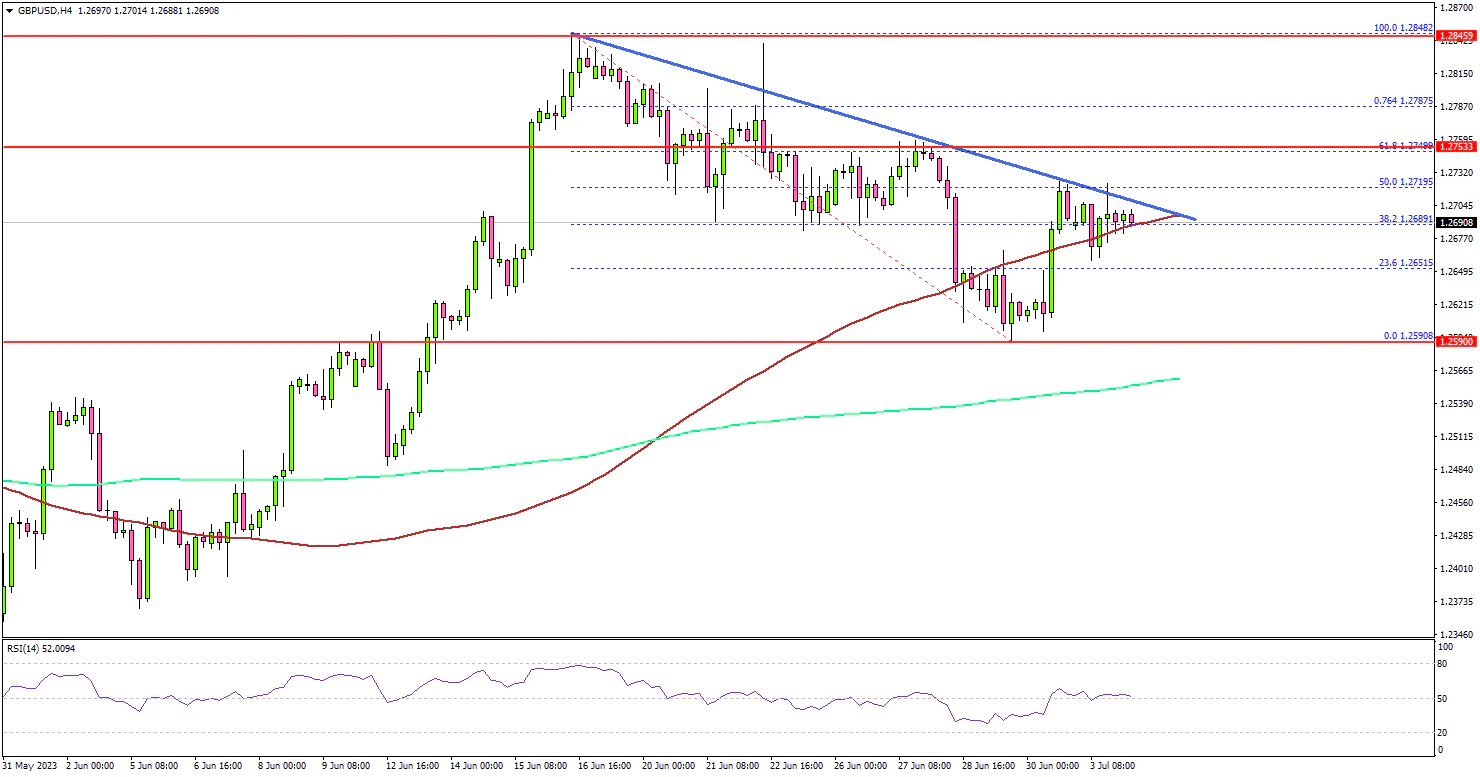Click the 1.28700 price scale value
Image resolution: width=1480 pixels, height=777 pixels.
tap(1456, 6)
